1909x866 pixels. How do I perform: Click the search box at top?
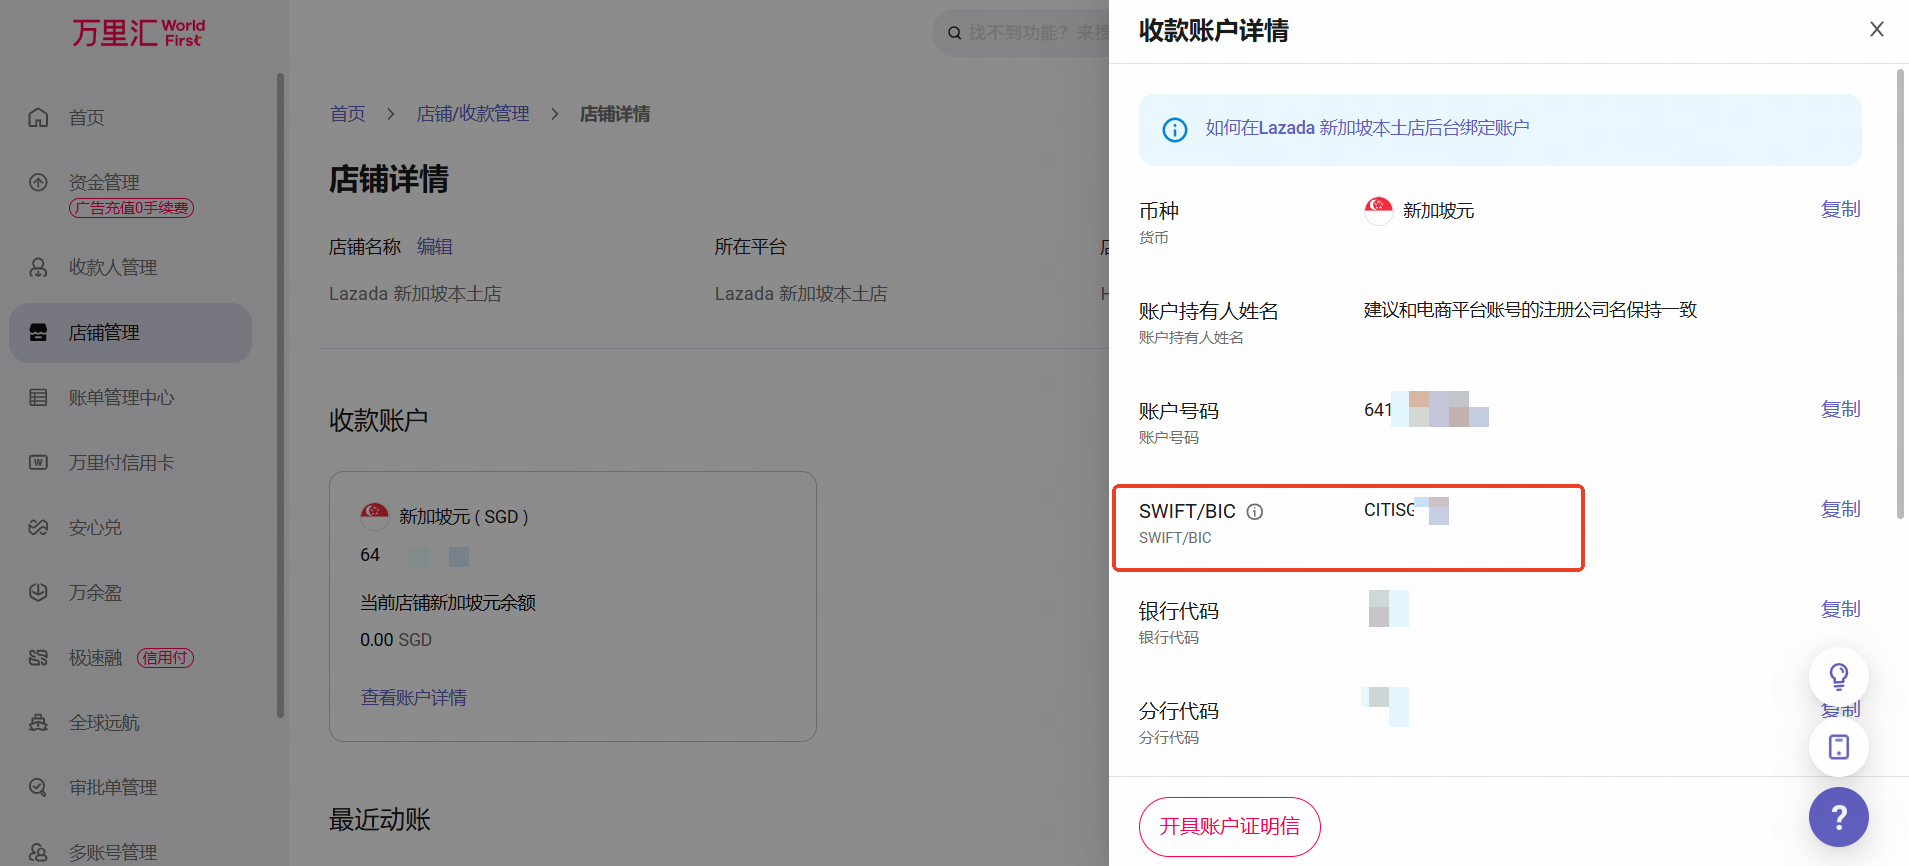coord(1020,33)
